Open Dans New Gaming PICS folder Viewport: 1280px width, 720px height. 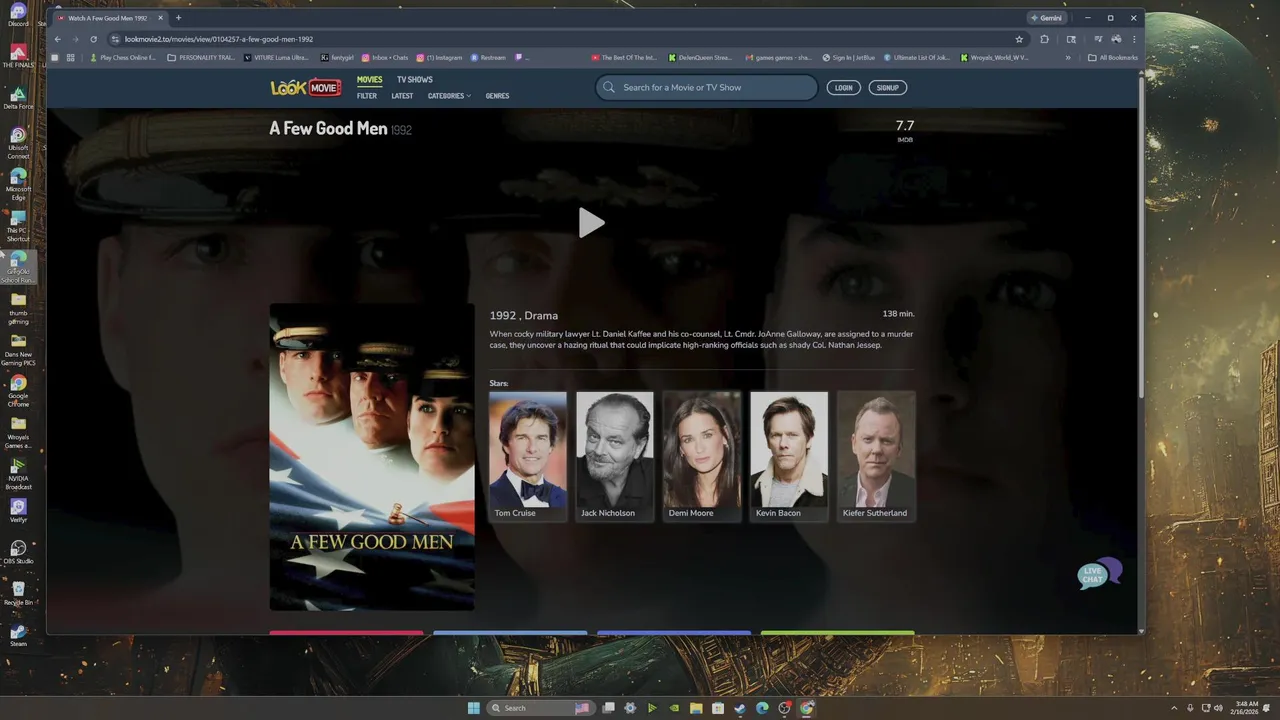pos(18,350)
